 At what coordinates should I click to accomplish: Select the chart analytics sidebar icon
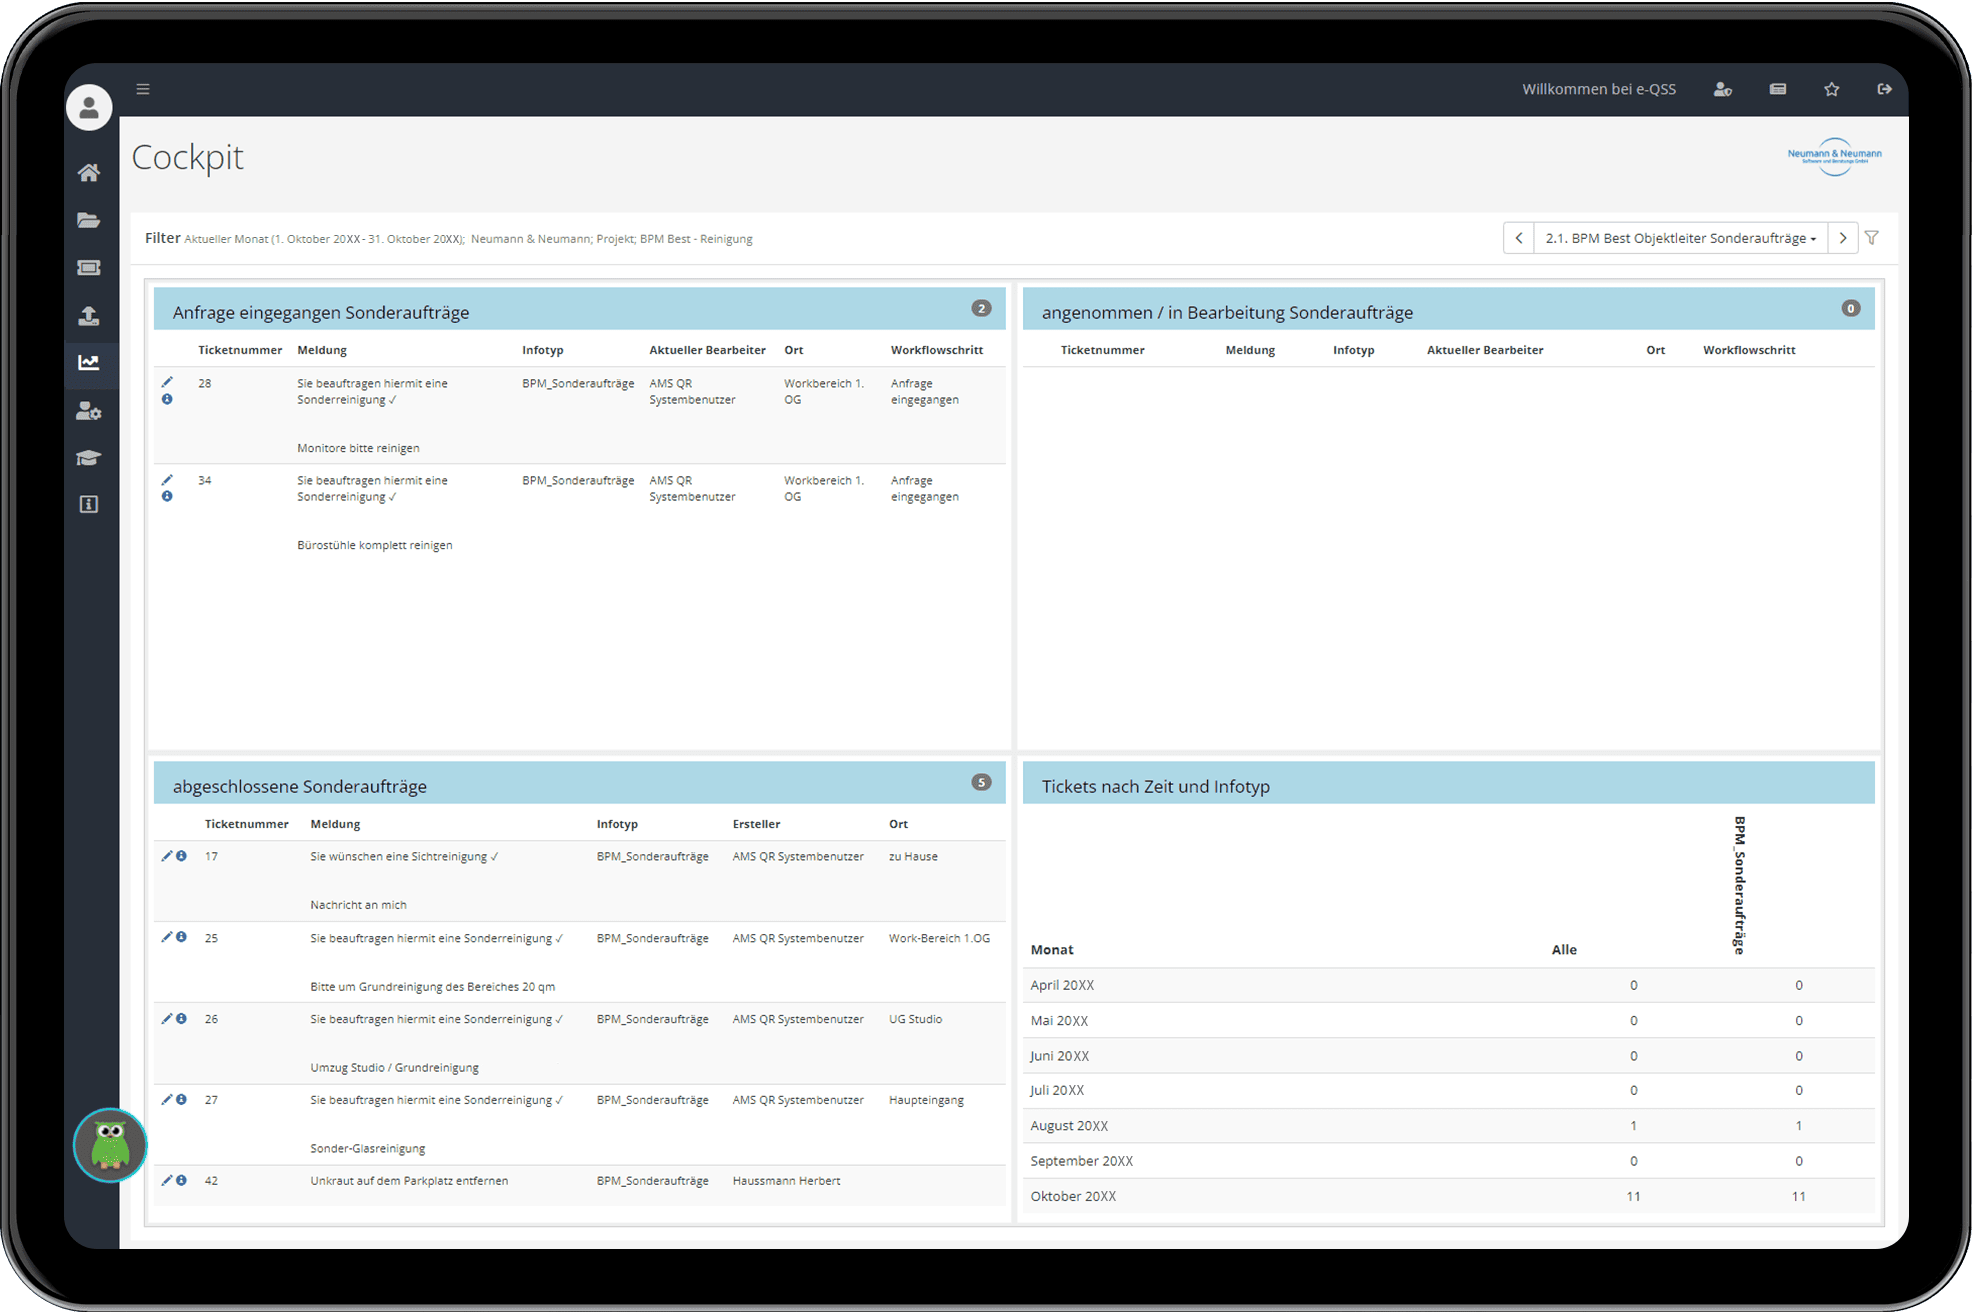point(89,363)
